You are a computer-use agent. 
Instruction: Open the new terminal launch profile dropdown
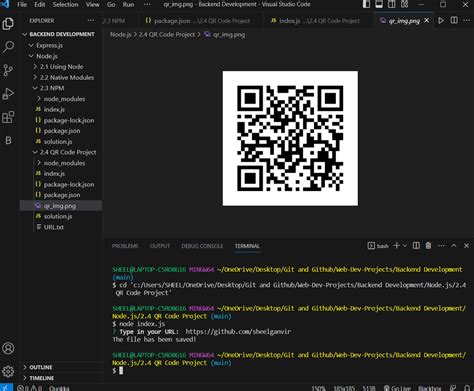(x=405, y=246)
